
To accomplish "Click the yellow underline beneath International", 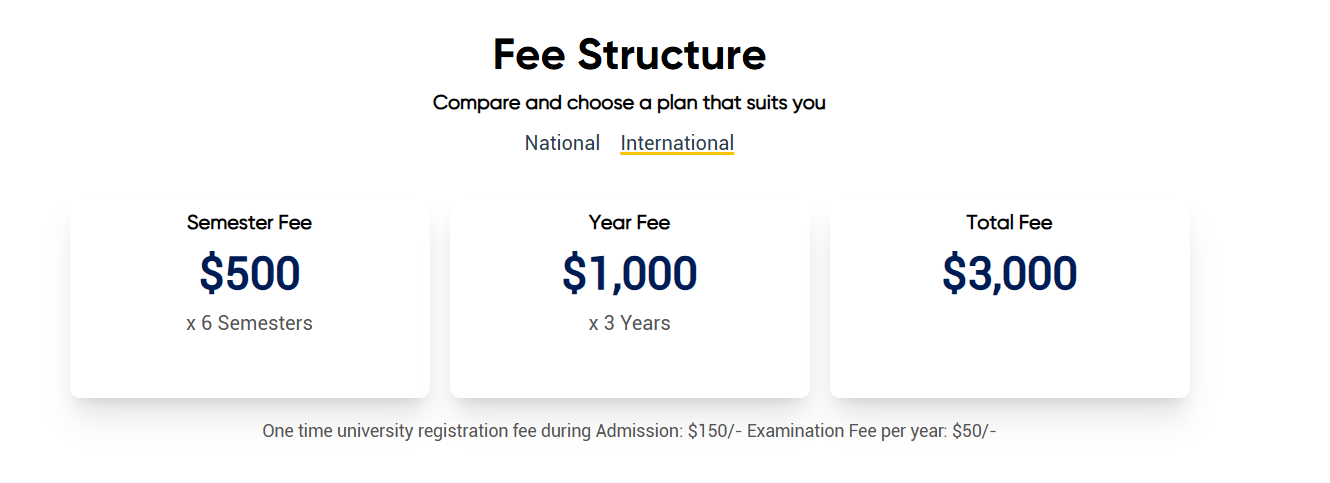I will (x=677, y=154).
